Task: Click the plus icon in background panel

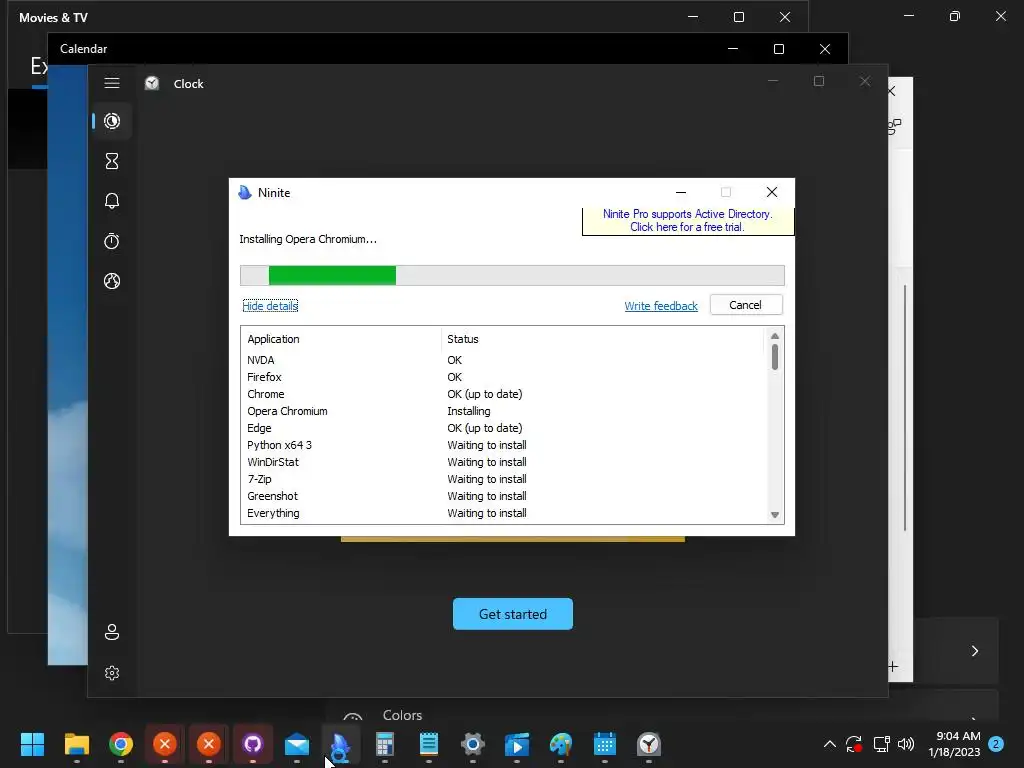Action: (x=893, y=667)
